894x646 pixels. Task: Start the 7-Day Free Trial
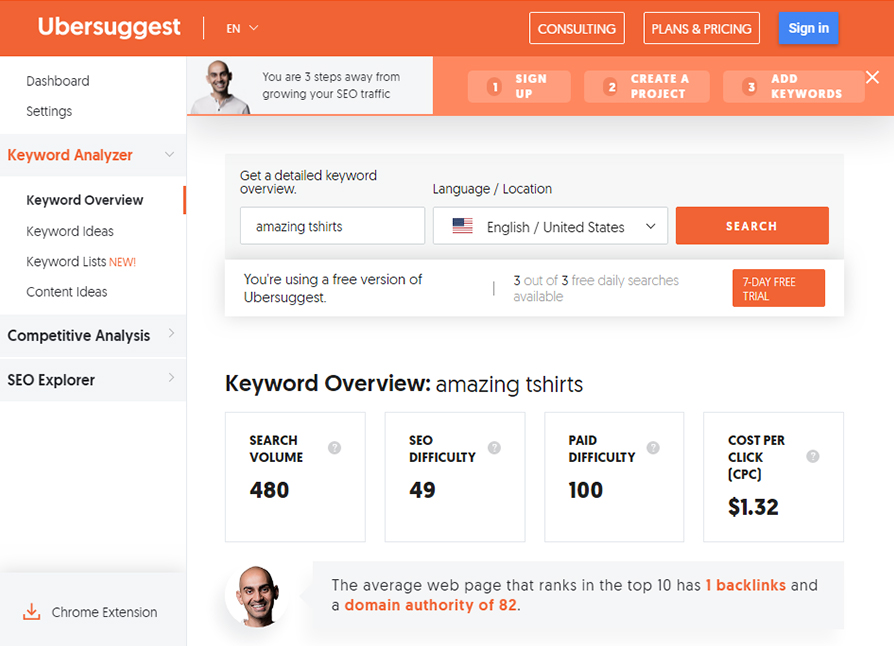click(x=778, y=288)
